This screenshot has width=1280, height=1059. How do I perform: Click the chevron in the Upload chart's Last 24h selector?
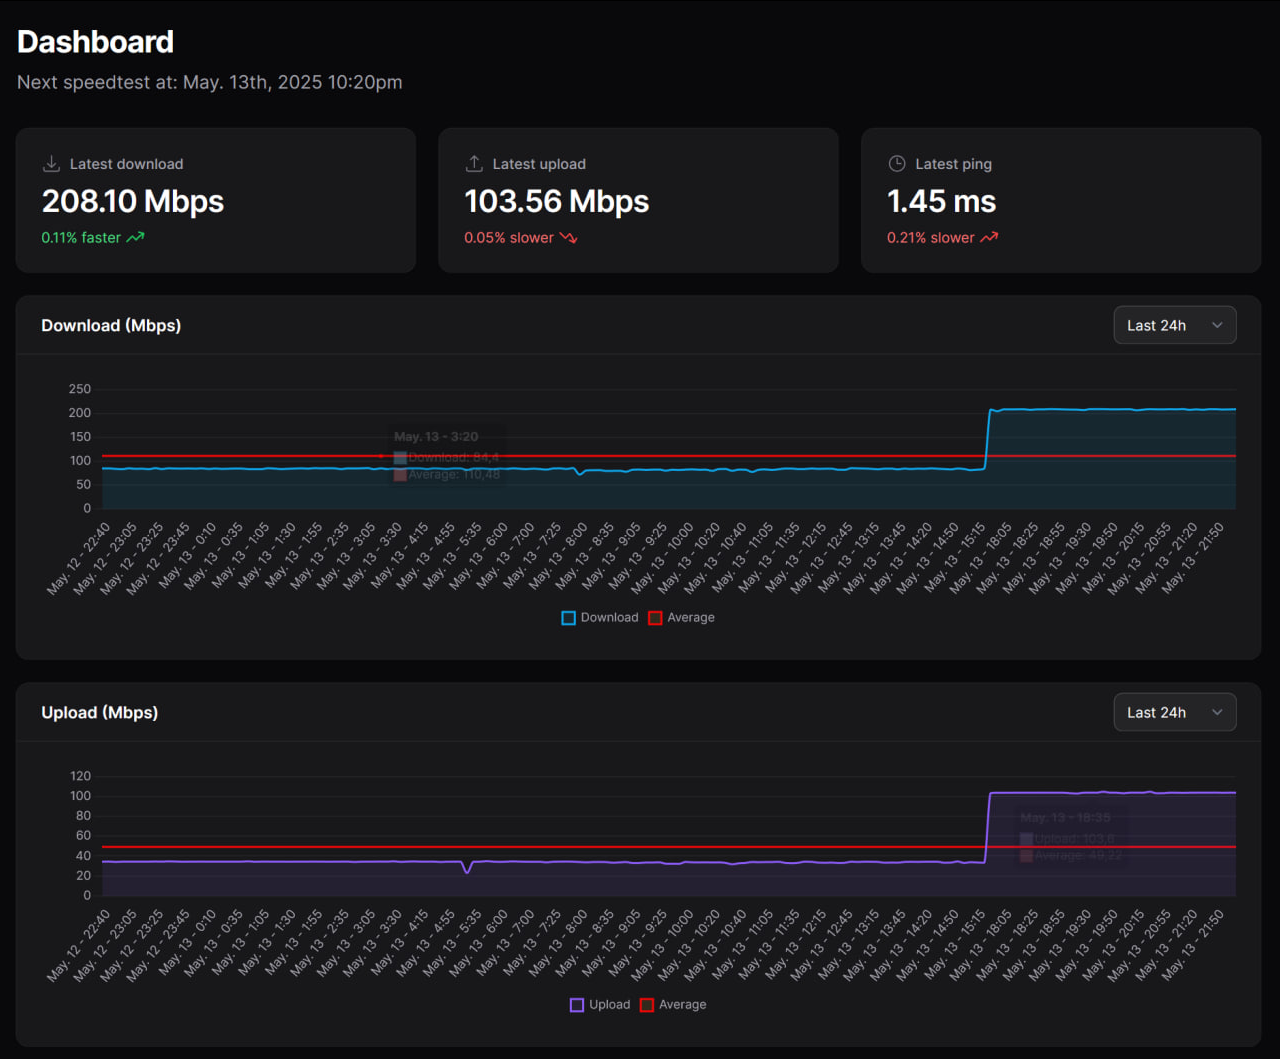(1217, 712)
